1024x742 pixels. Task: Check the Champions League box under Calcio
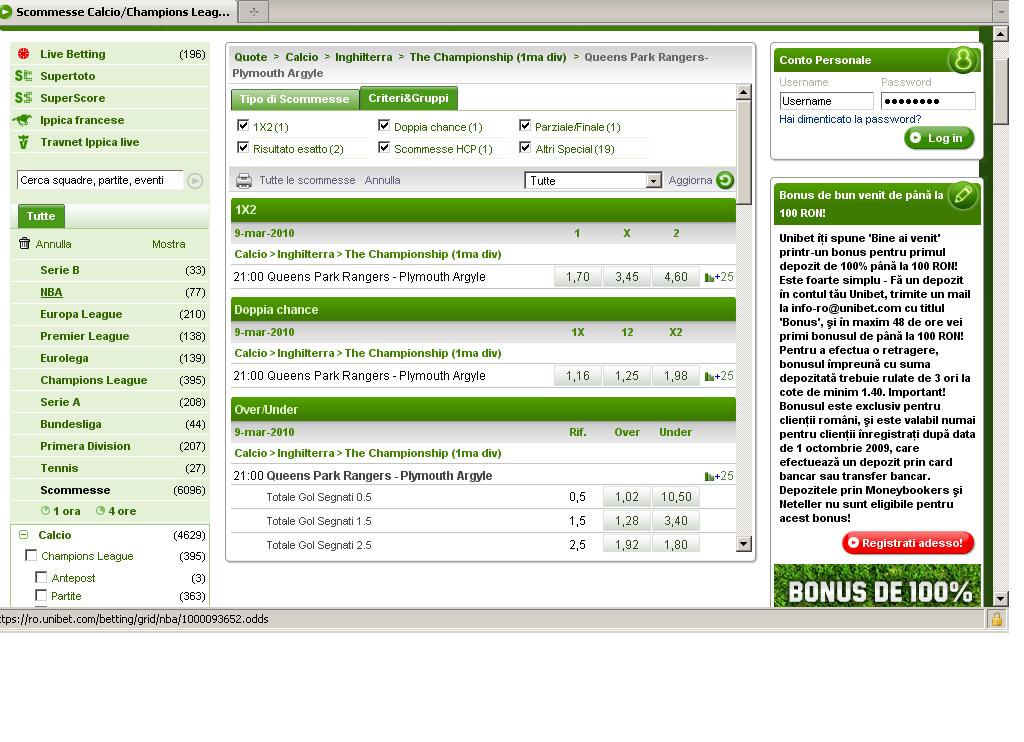click(x=31, y=555)
